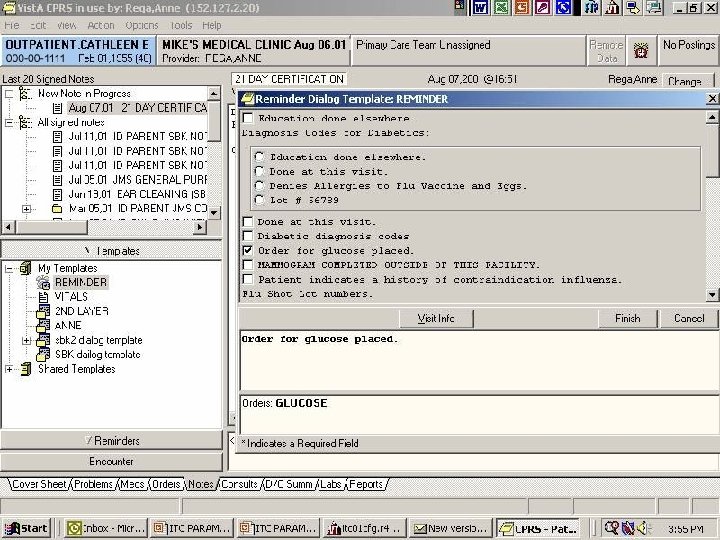
Task: Click the Office shortcut bar menu icon
Action: [460, 6]
